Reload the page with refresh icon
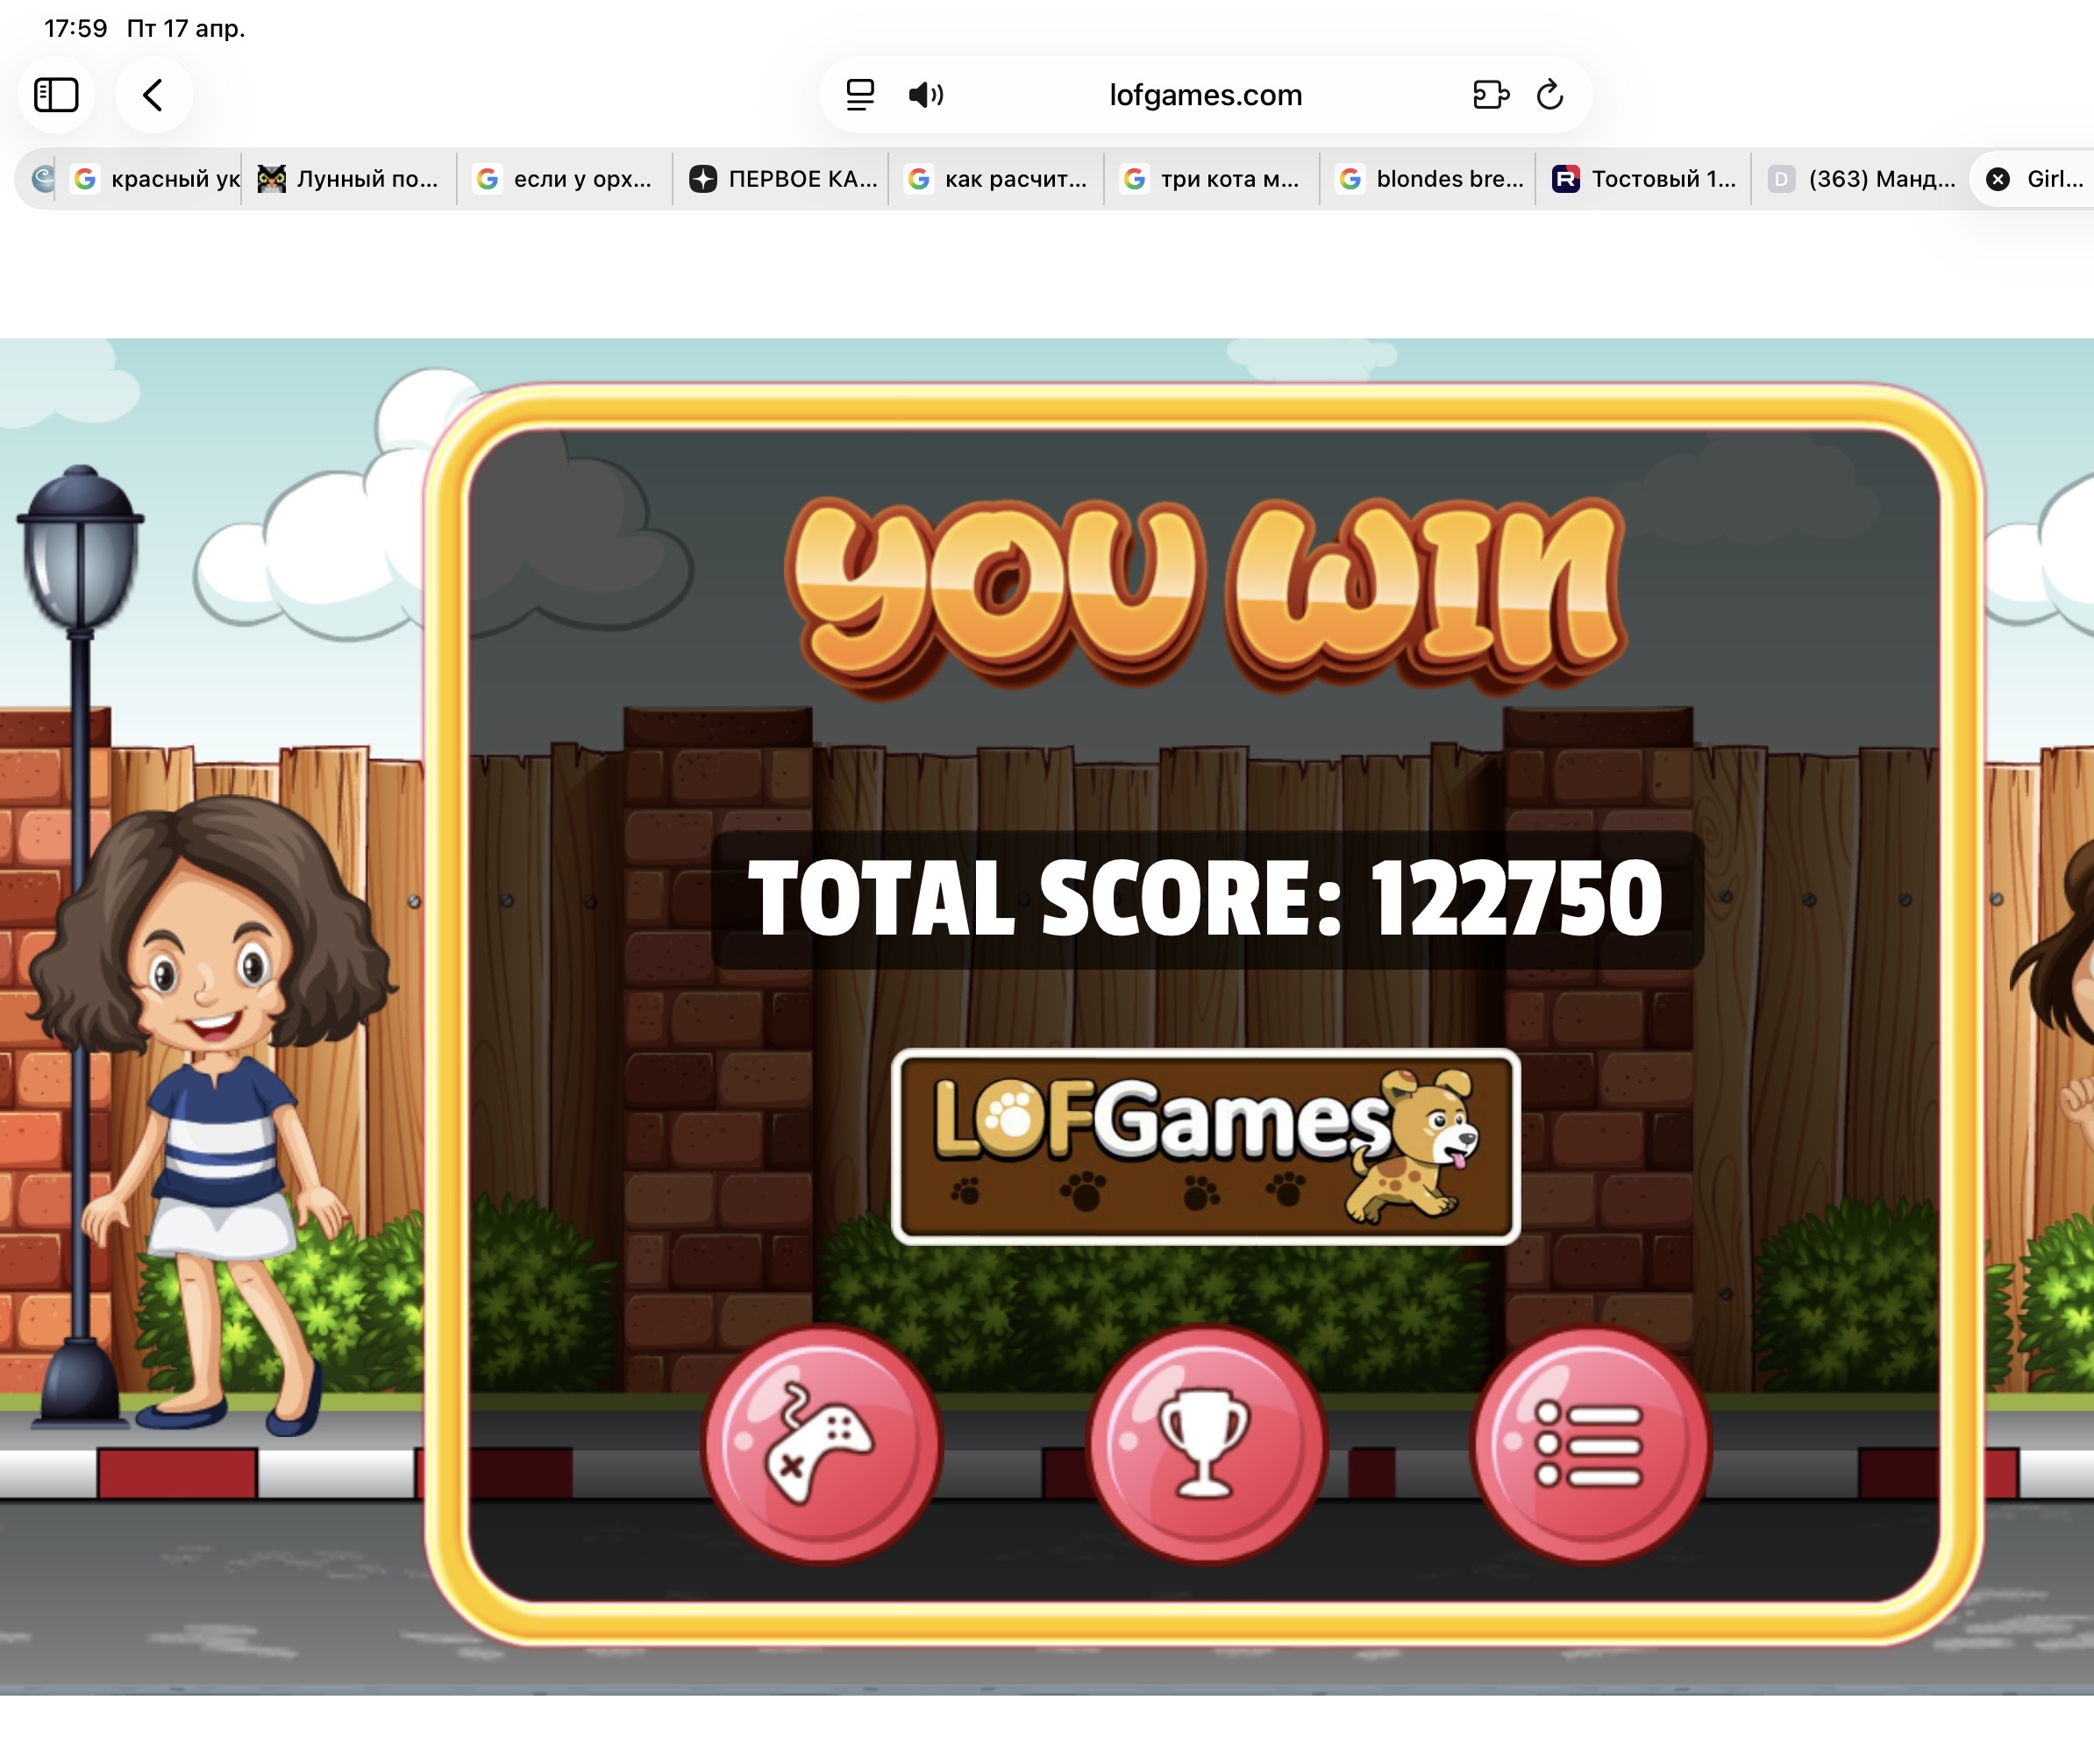The height and width of the screenshot is (1764, 2094). coord(1550,95)
